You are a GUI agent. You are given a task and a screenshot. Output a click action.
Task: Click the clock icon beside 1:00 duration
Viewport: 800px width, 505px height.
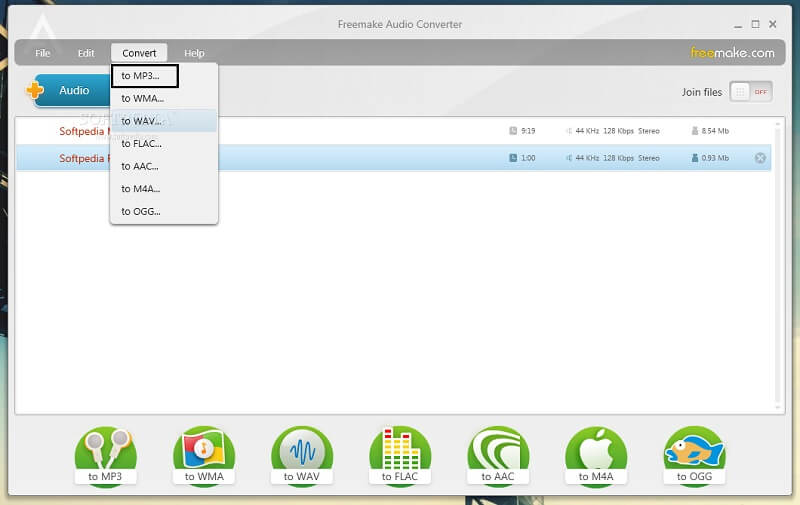tap(513, 158)
